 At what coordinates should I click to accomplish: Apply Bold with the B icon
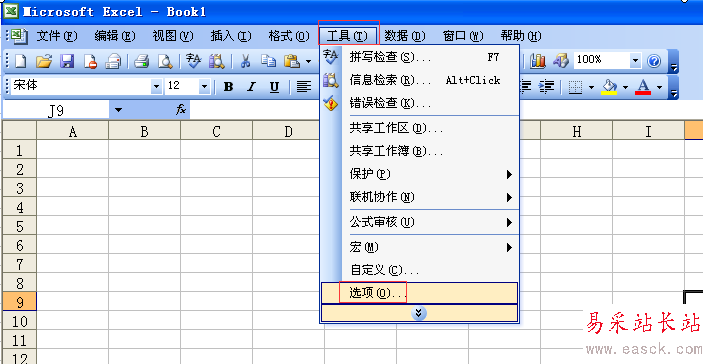(x=228, y=87)
